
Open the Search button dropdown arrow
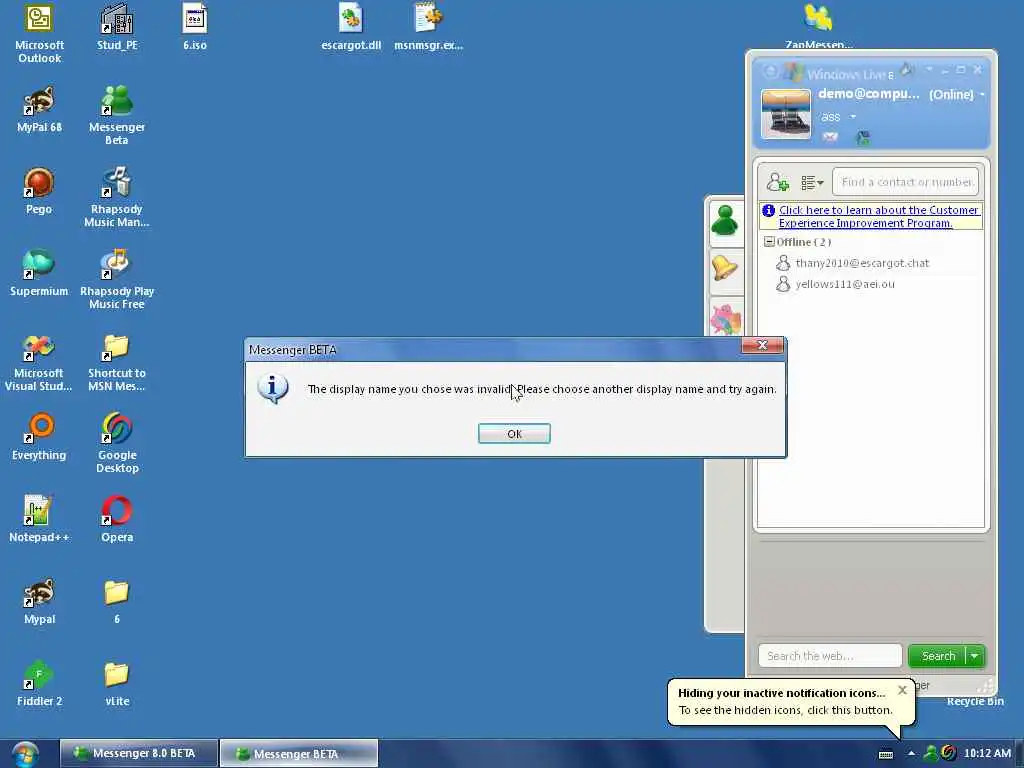tap(975, 656)
